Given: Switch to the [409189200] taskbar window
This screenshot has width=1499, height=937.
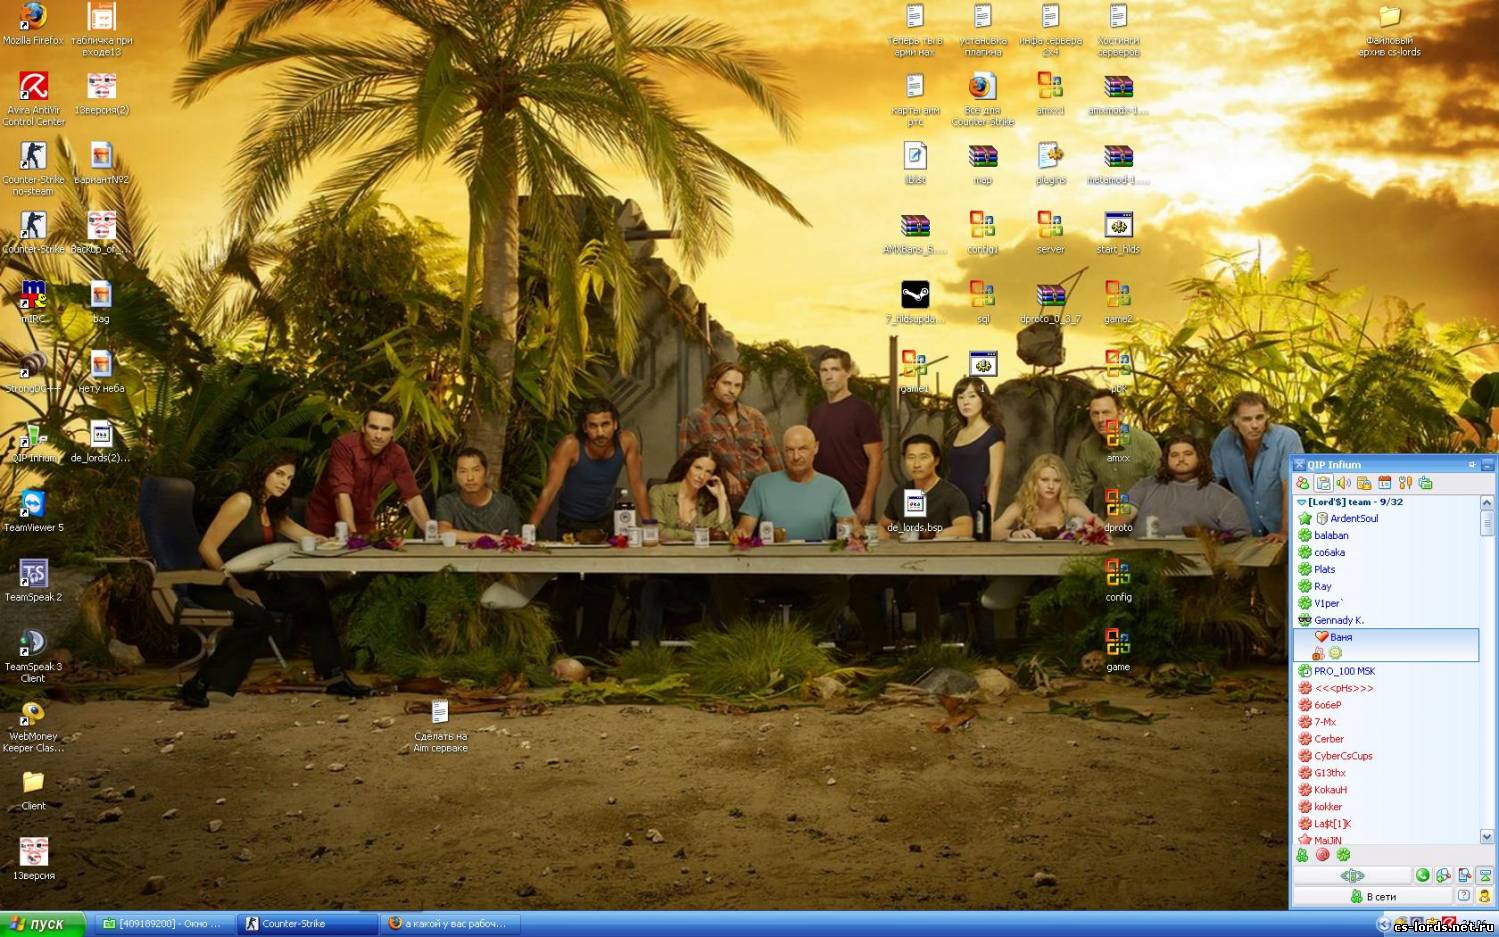Looking at the screenshot, I should click(165, 924).
